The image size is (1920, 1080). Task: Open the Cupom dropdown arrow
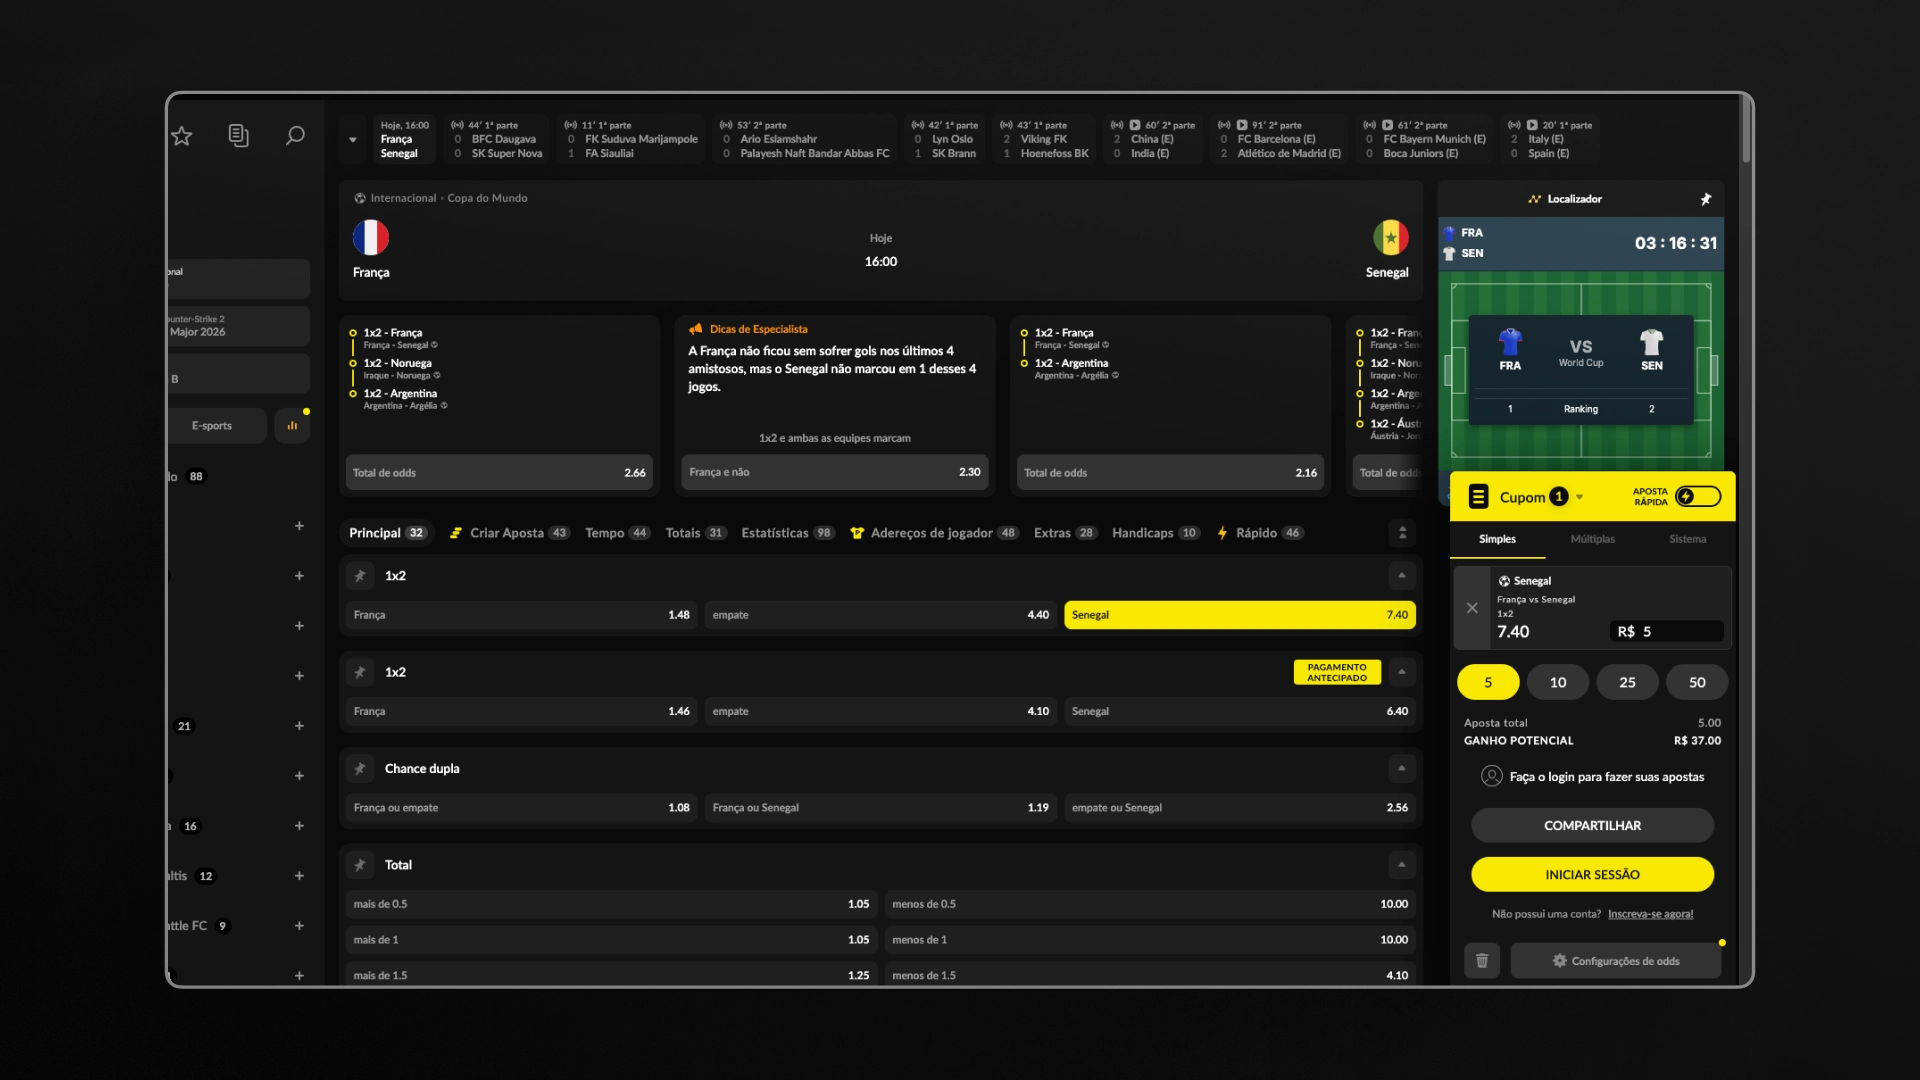(x=1580, y=497)
